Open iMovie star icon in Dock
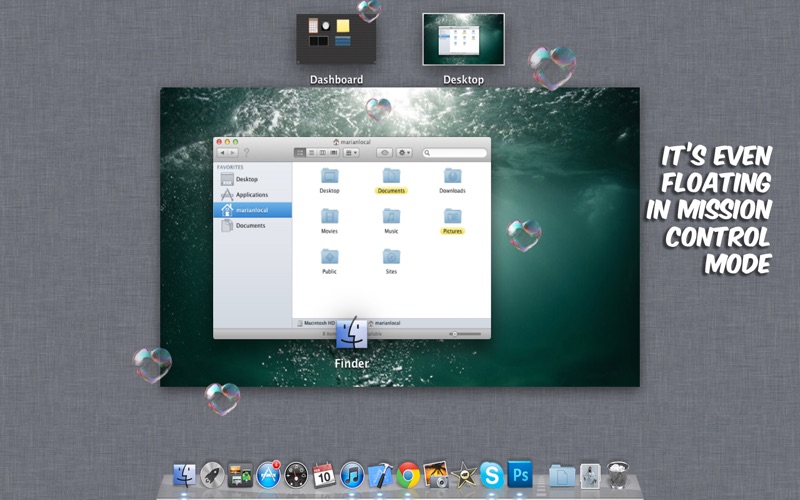This screenshot has width=800, height=500. pos(464,476)
